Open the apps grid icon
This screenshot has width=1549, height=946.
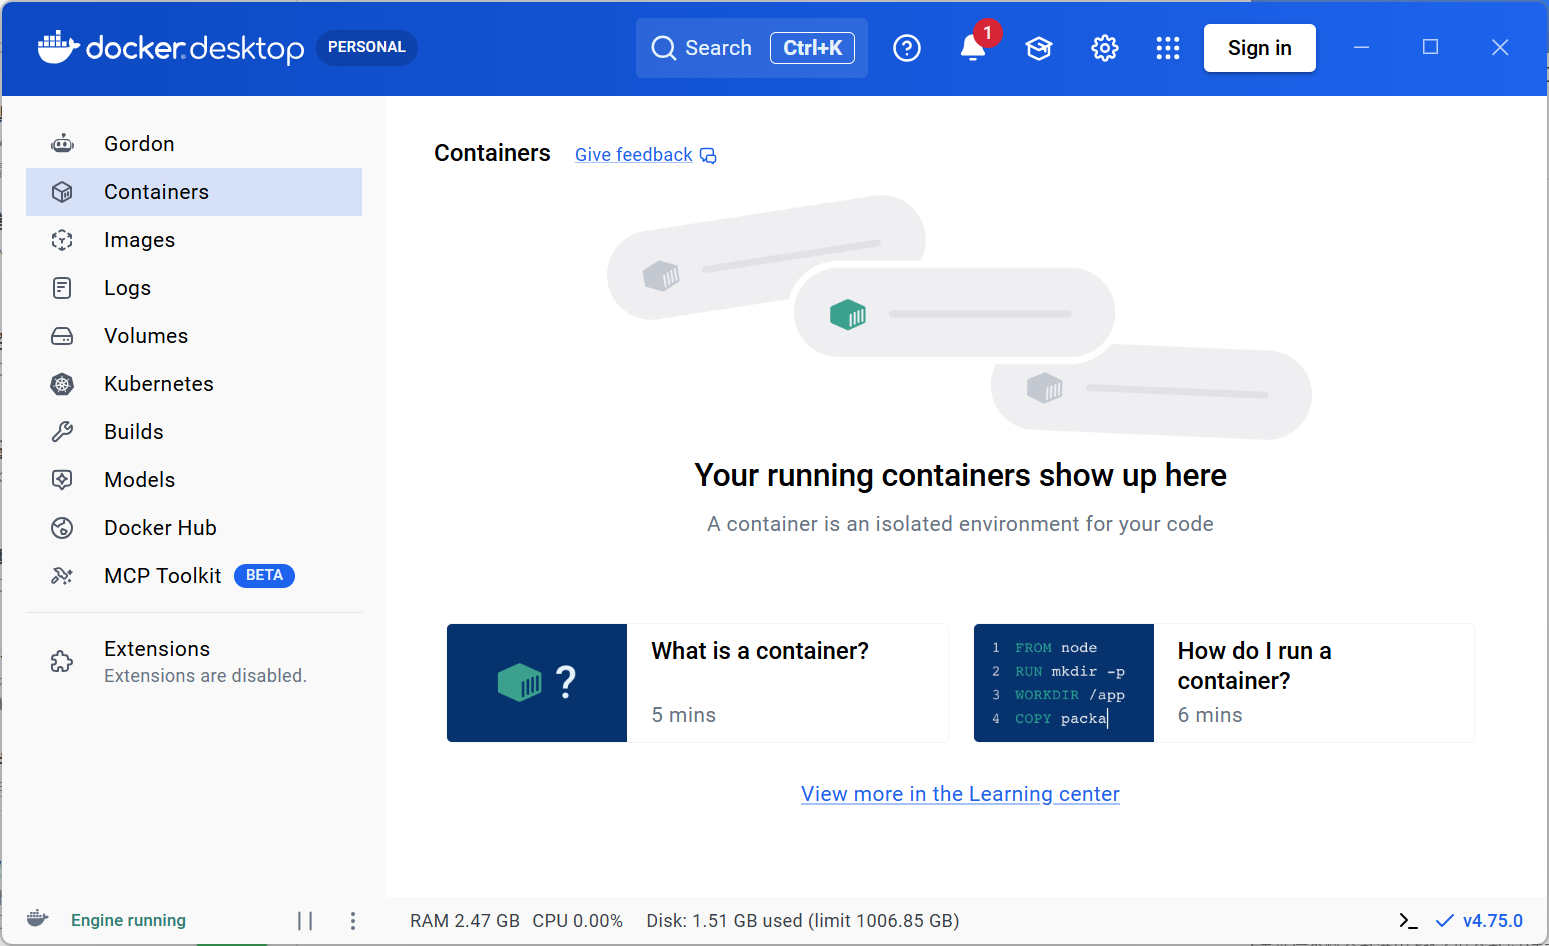tap(1168, 48)
